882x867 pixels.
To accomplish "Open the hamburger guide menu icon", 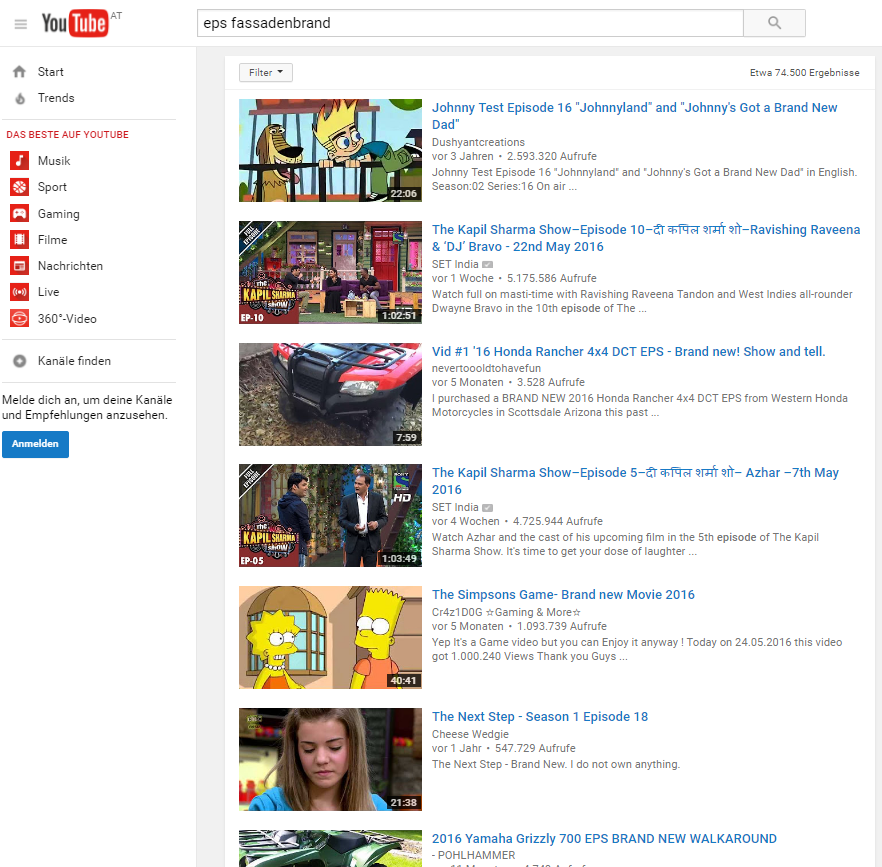I will [x=20, y=24].
